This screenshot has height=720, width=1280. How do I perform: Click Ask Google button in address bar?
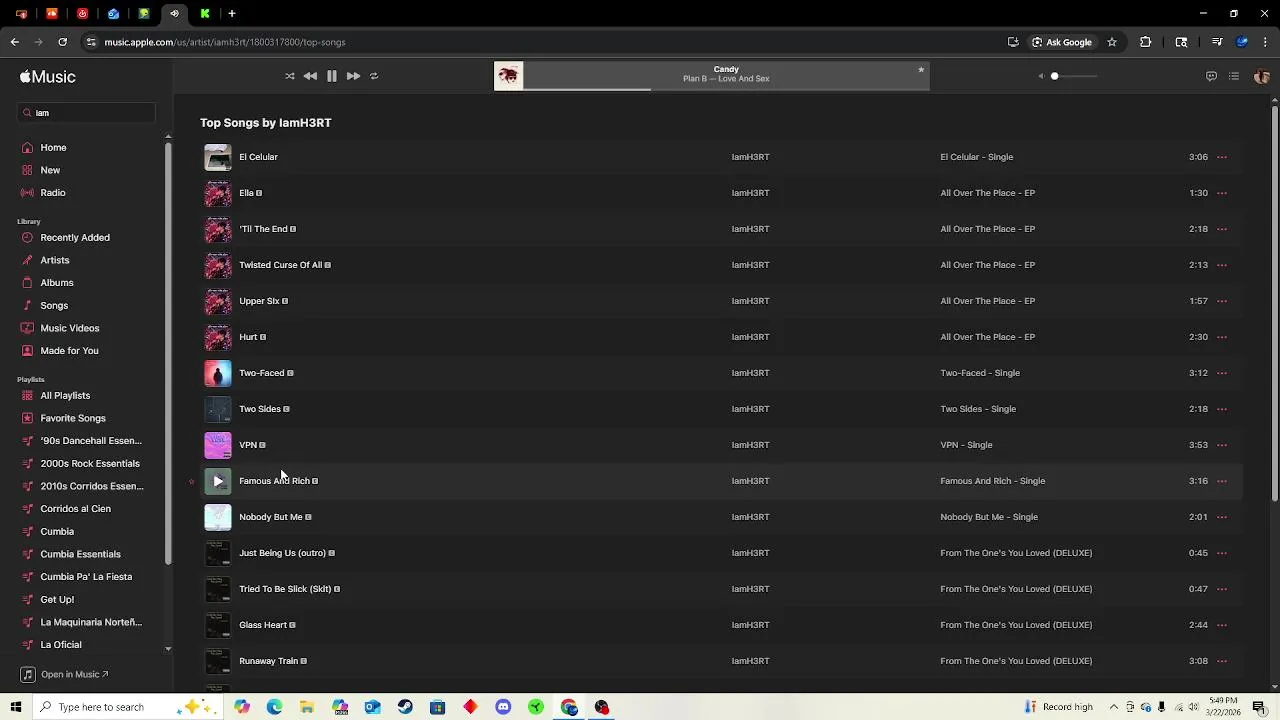1062,42
